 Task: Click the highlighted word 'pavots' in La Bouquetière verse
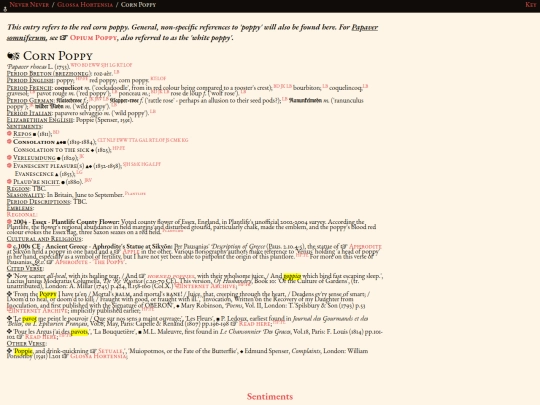(80, 332)
